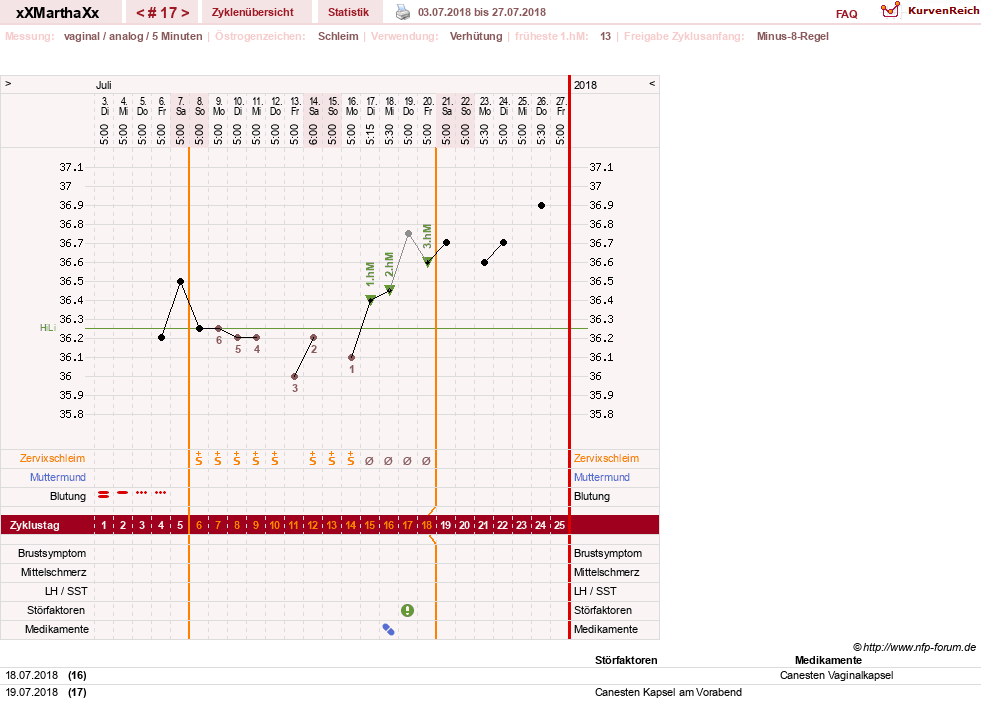Click the heavy bleeding symbol on cycle day 1
Viewport: 981px width, 719px height.
[104, 494]
